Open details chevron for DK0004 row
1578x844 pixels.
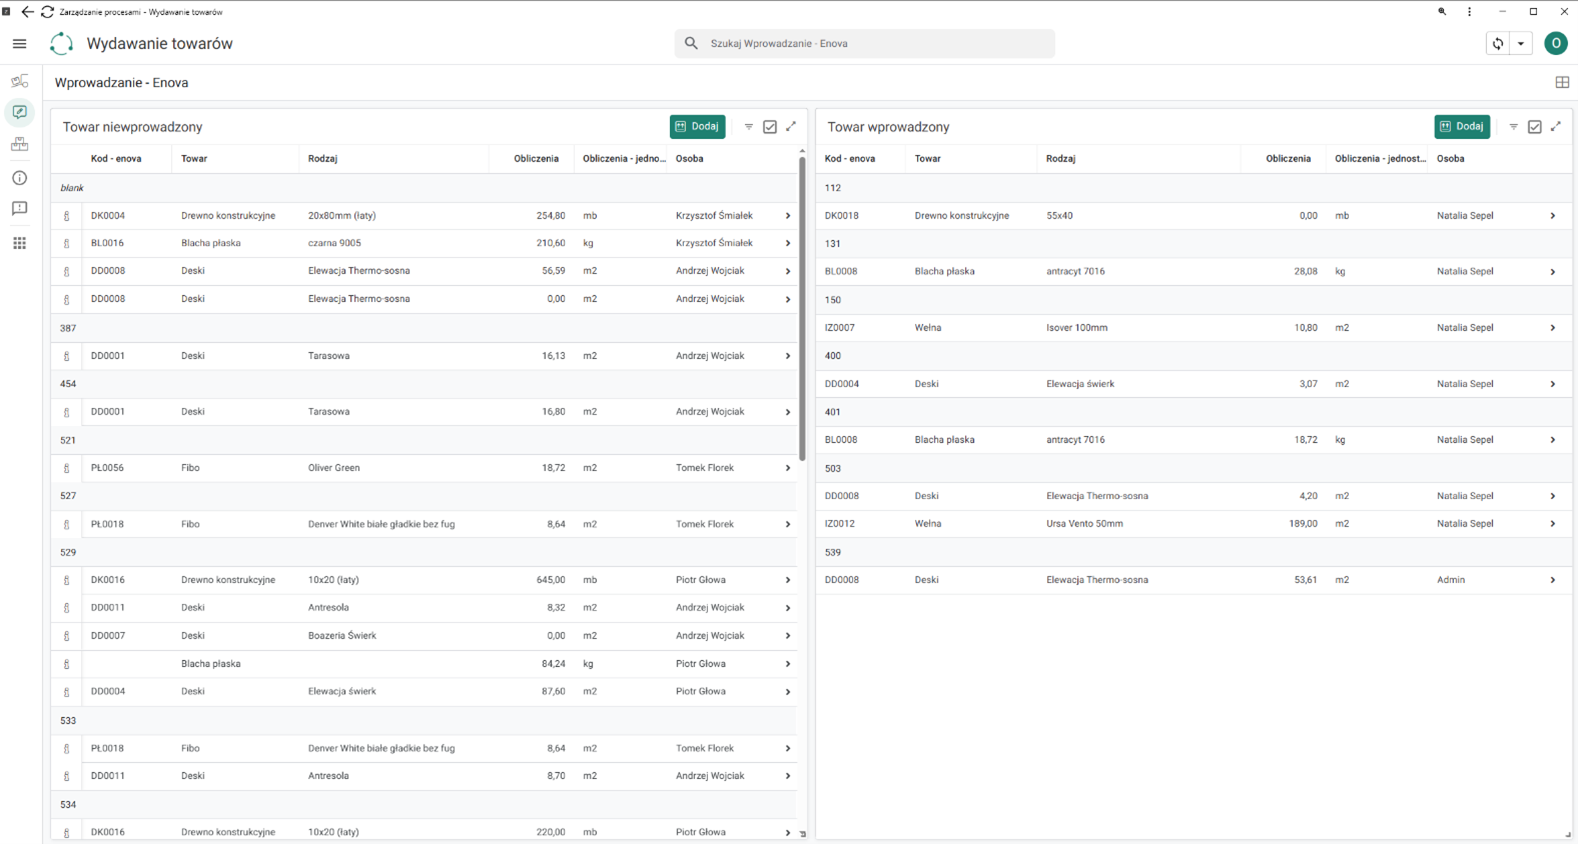pyautogui.click(x=788, y=216)
